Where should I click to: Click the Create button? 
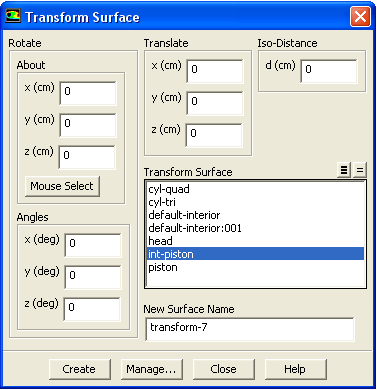79,369
